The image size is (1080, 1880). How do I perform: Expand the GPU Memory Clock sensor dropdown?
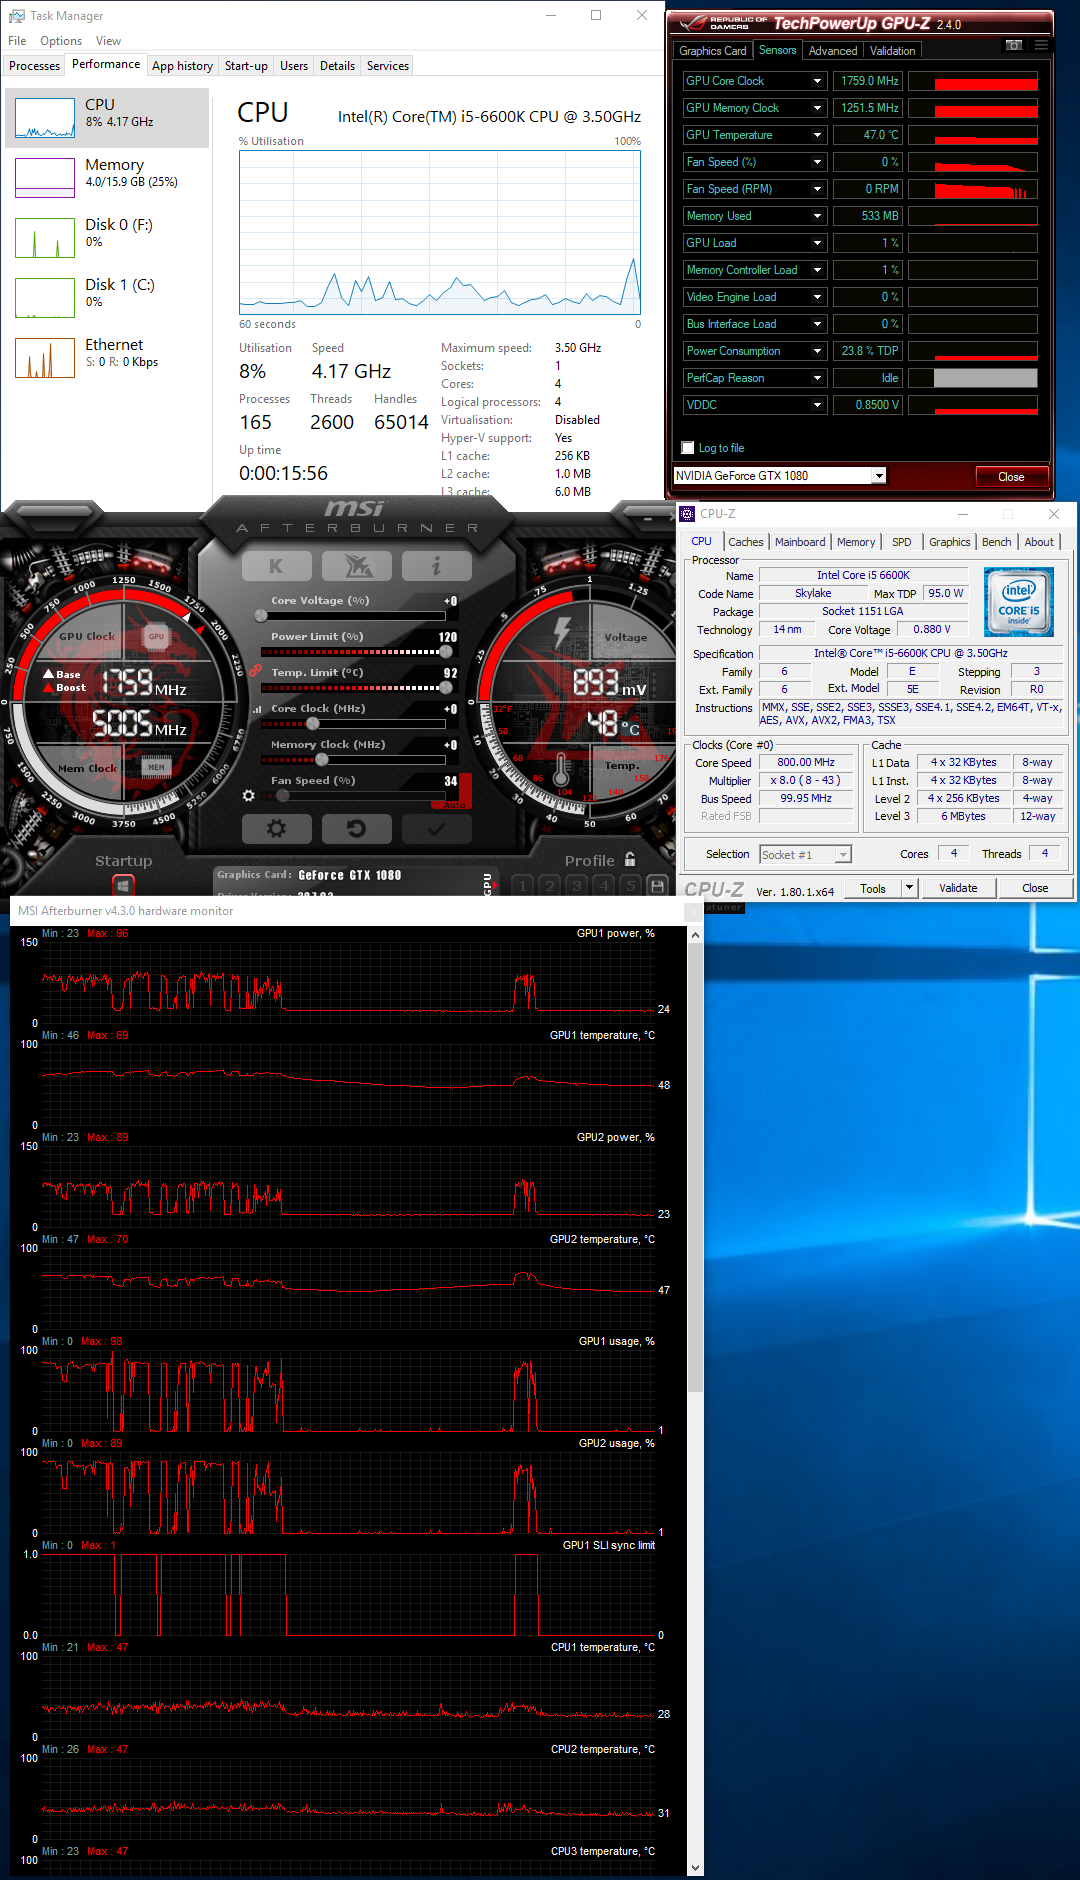point(817,108)
